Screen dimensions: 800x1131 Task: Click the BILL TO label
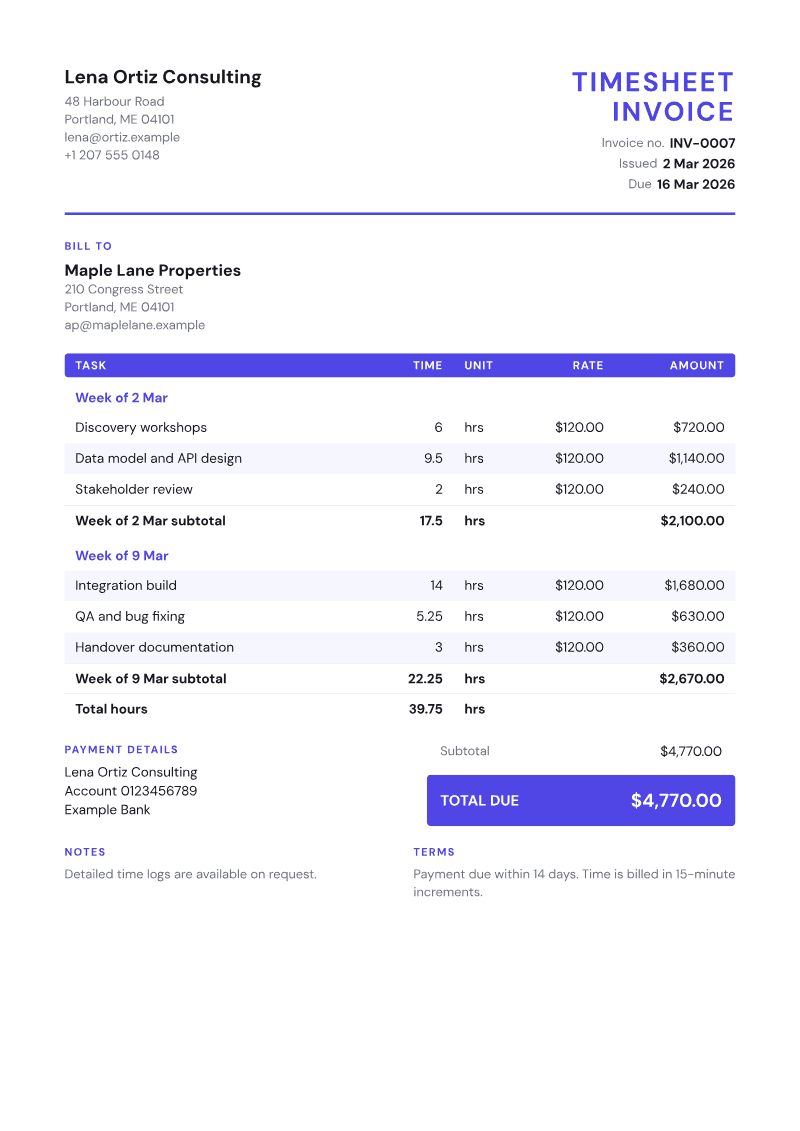point(88,246)
